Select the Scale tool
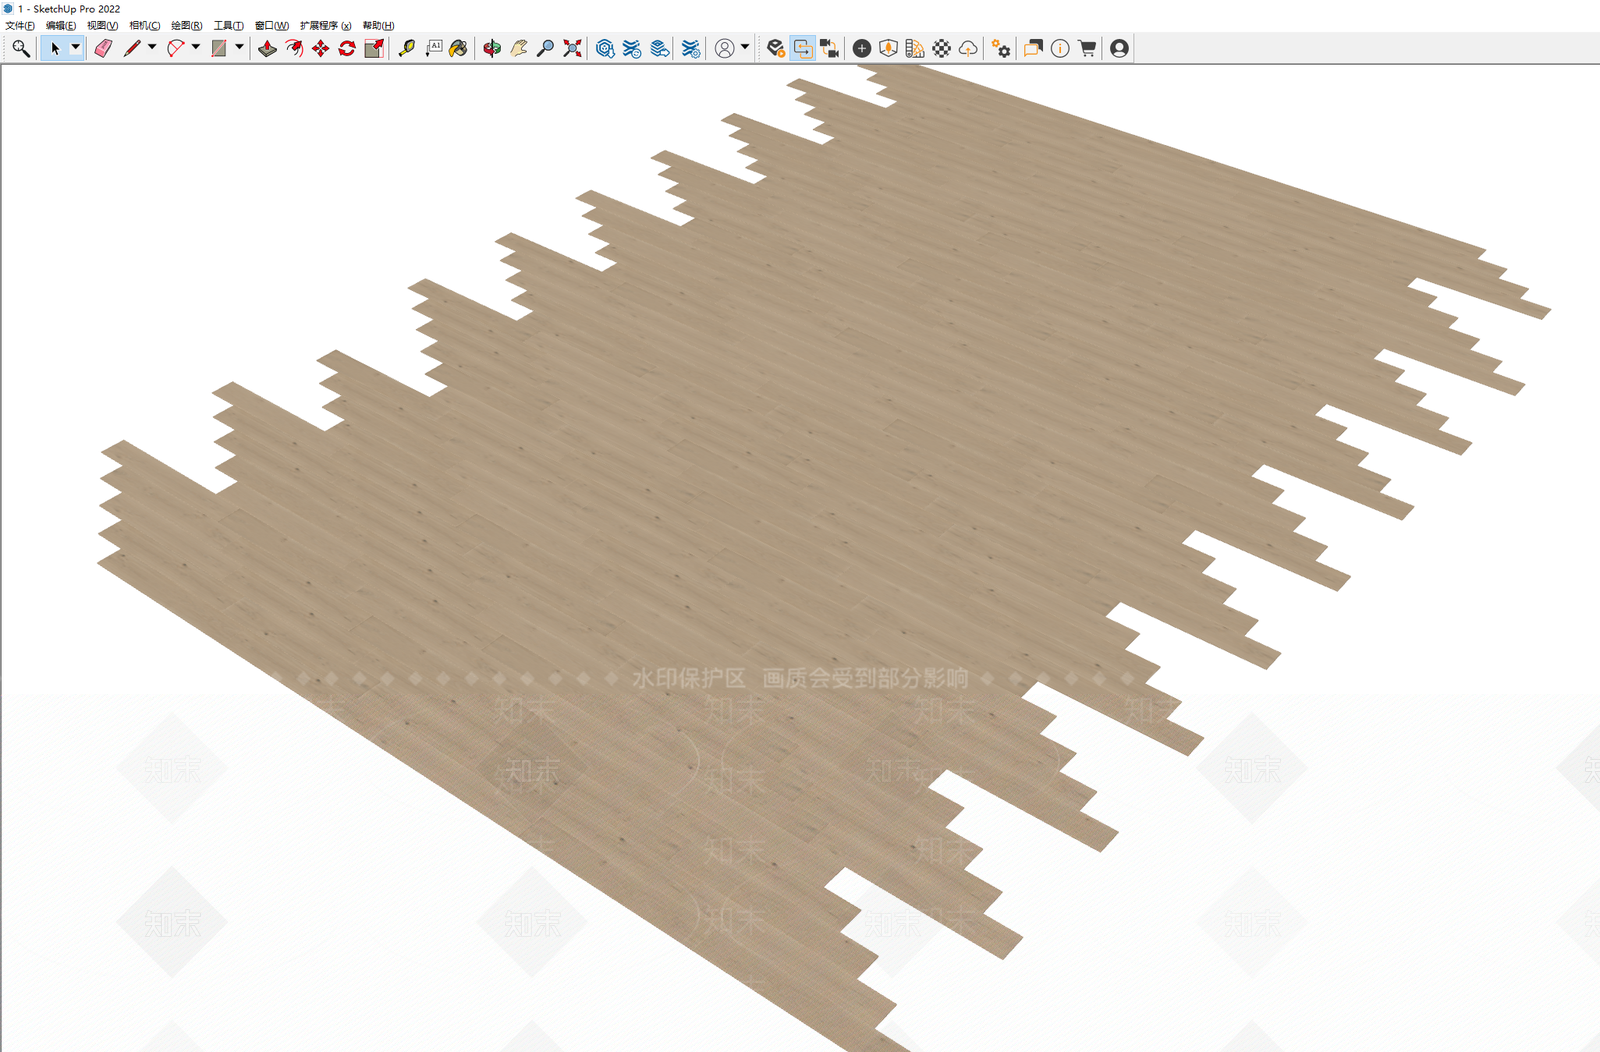This screenshot has width=1600, height=1052. tap(374, 48)
